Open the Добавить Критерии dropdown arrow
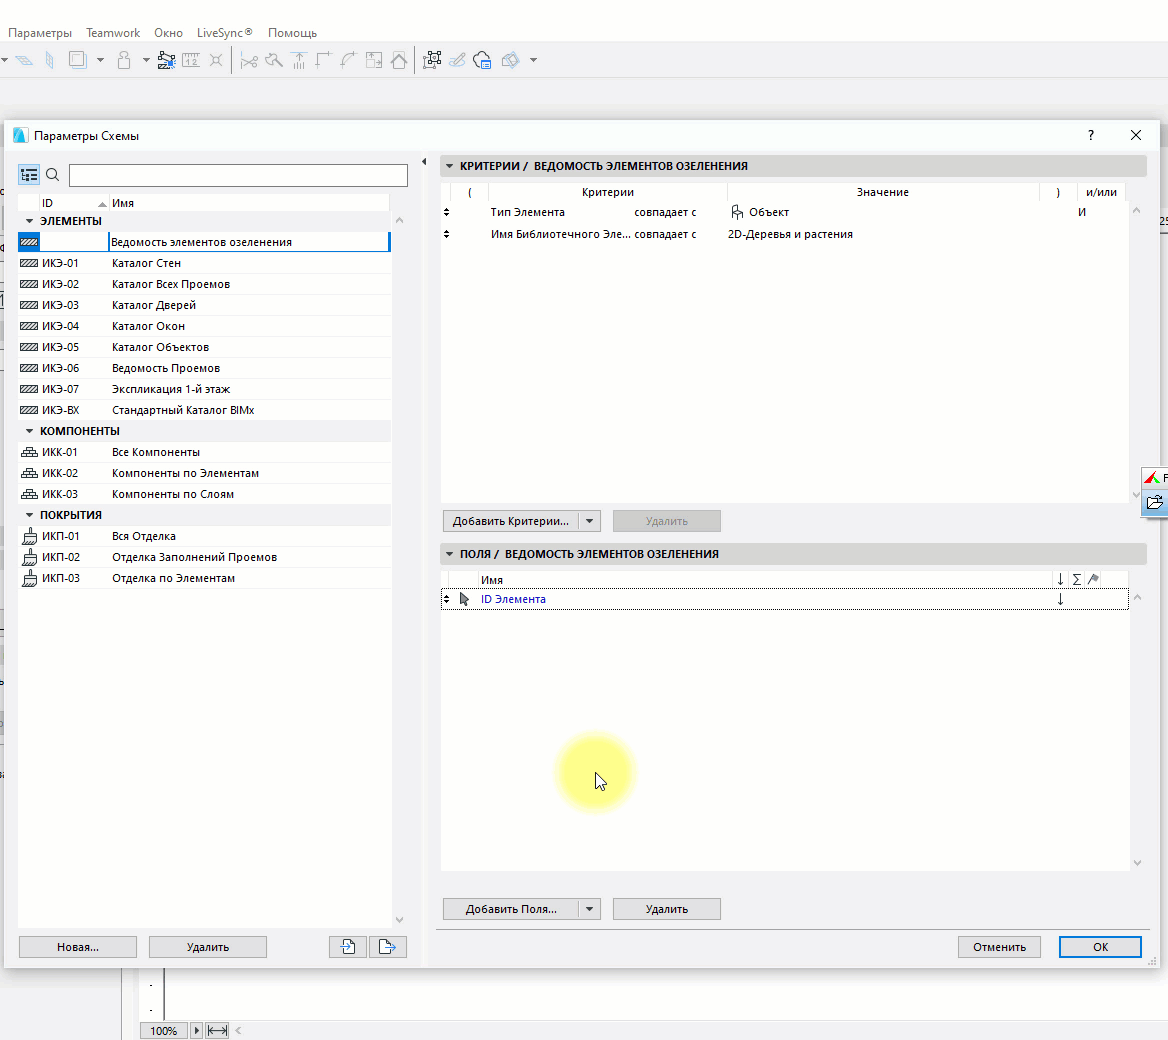 pos(590,521)
